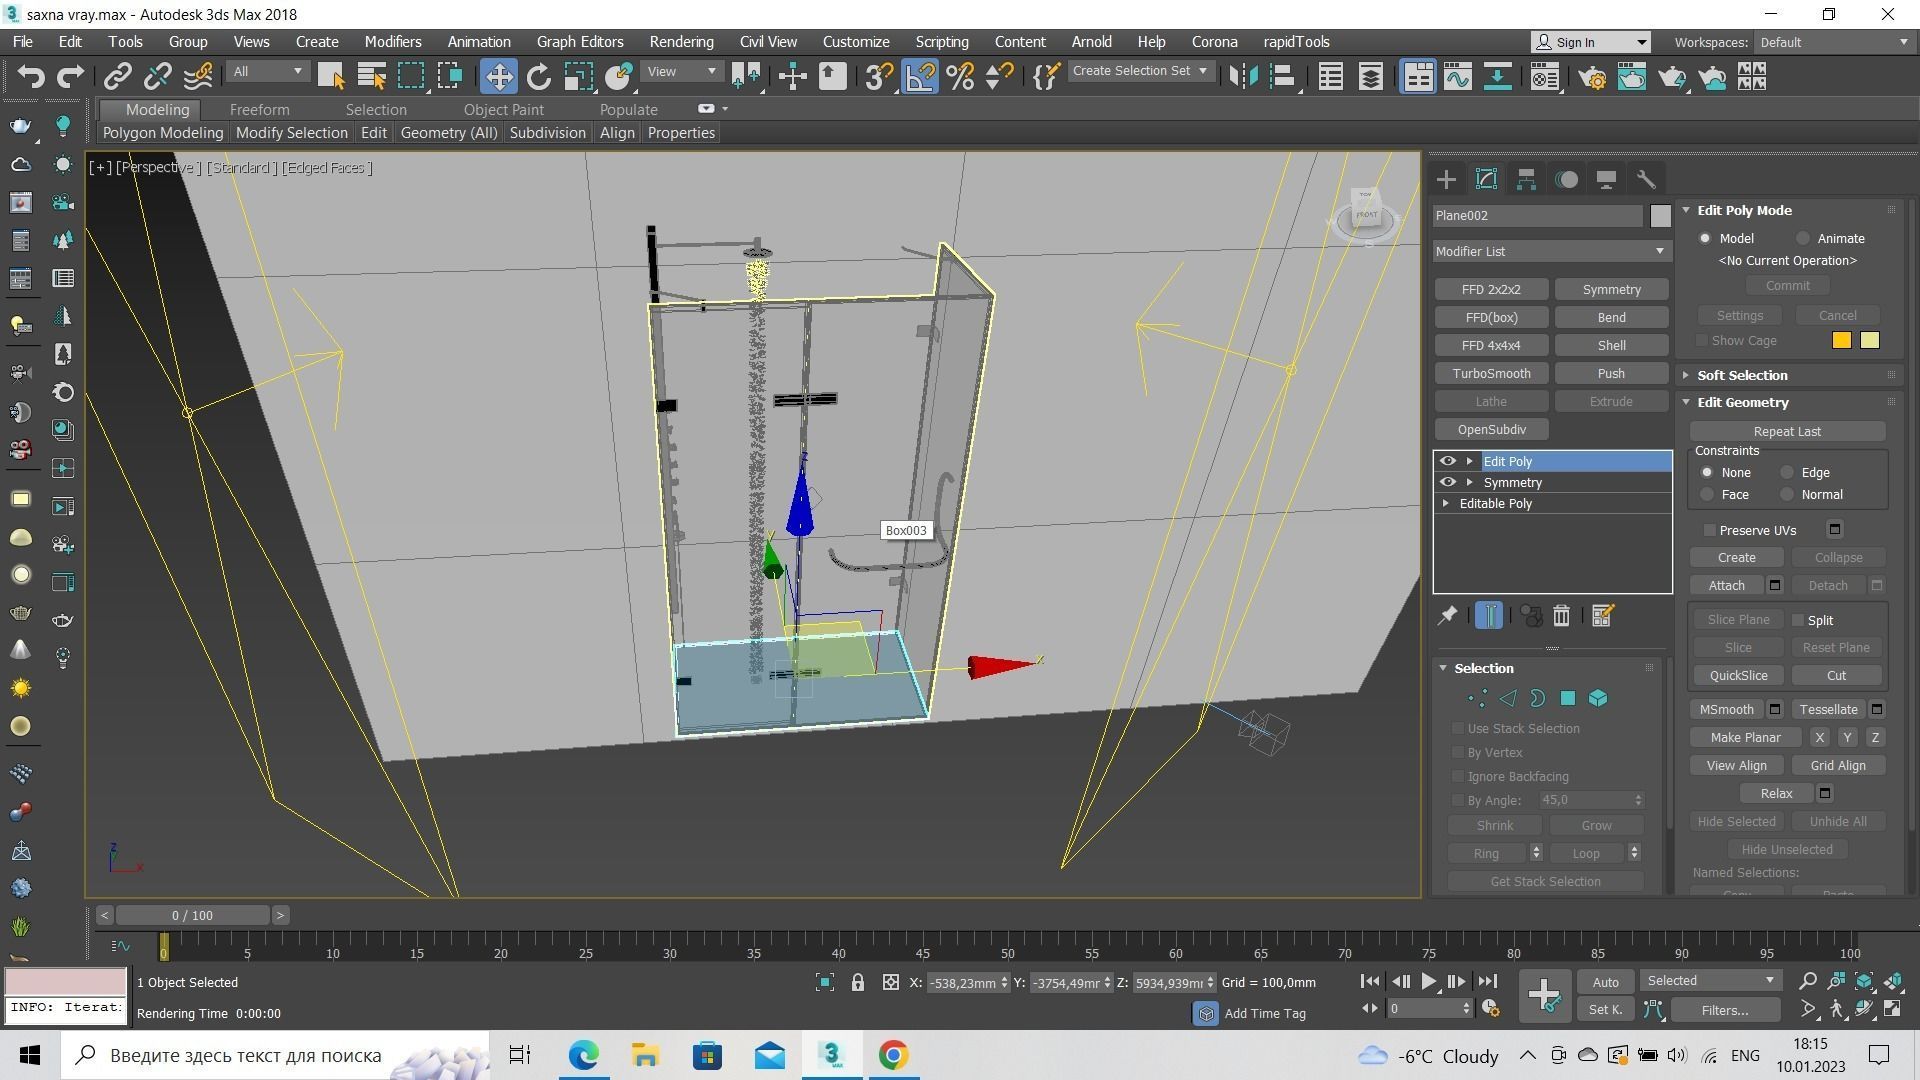Select Edge sub-object level icon
The image size is (1920, 1080).
(1508, 698)
